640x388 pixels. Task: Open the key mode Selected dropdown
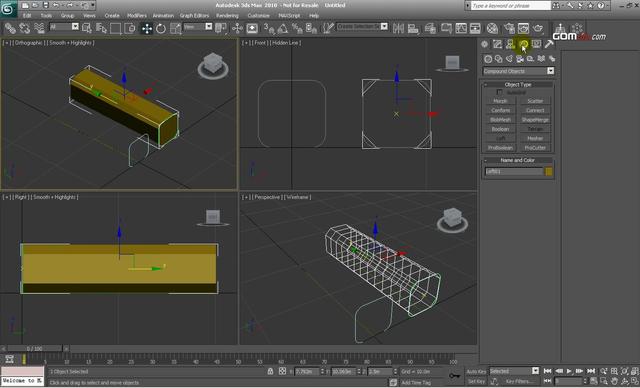pos(514,371)
